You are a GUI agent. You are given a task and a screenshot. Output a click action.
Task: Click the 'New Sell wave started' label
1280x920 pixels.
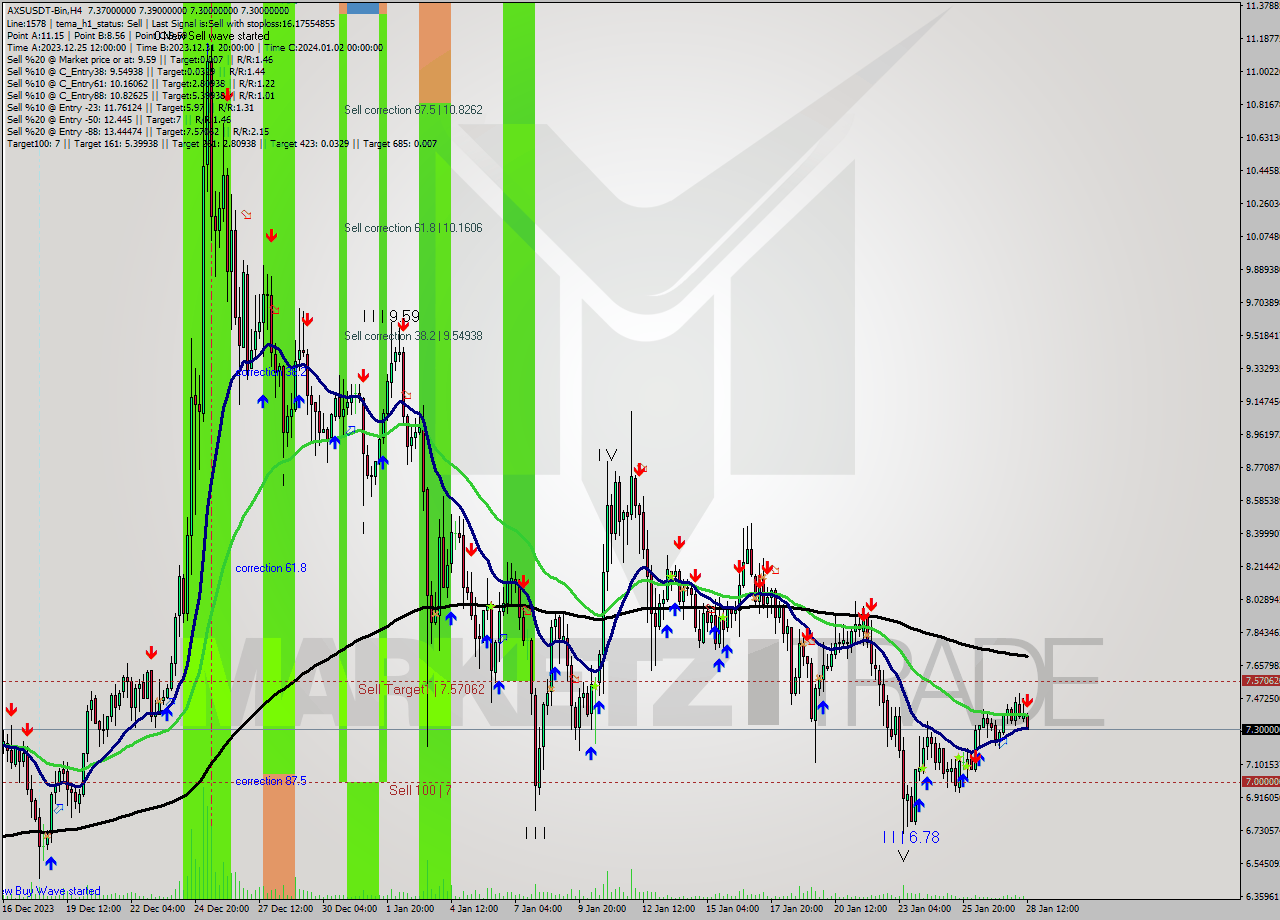point(211,36)
